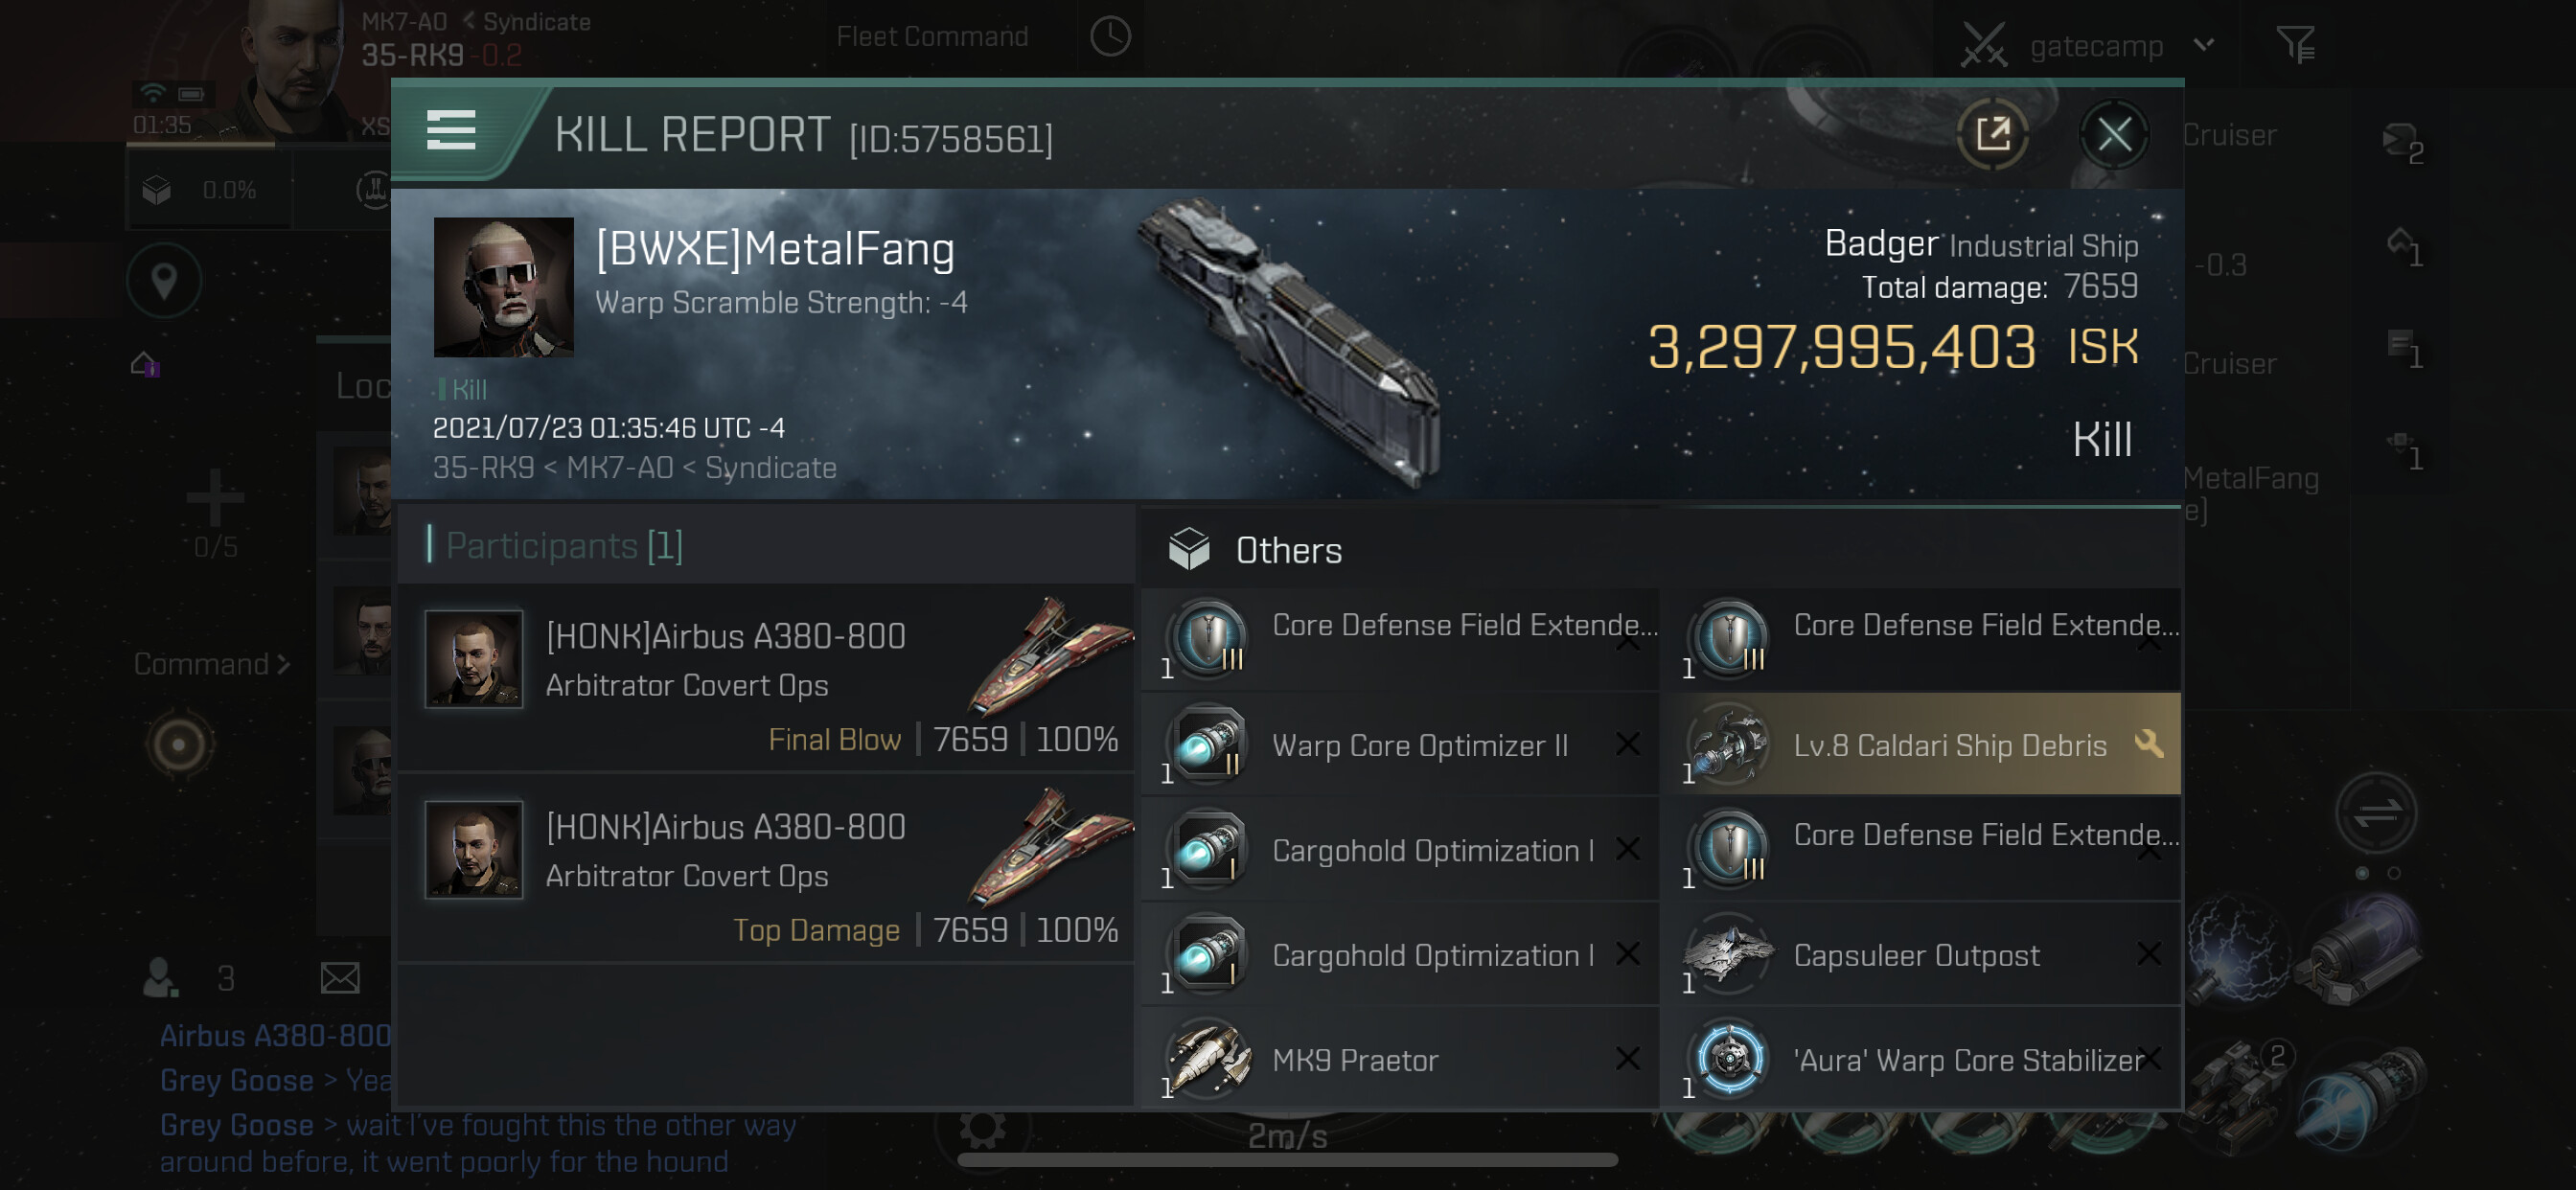Open the overview filter funnel icon
The height and width of the screenshot is (1190, 2576).
point(2295,44)
